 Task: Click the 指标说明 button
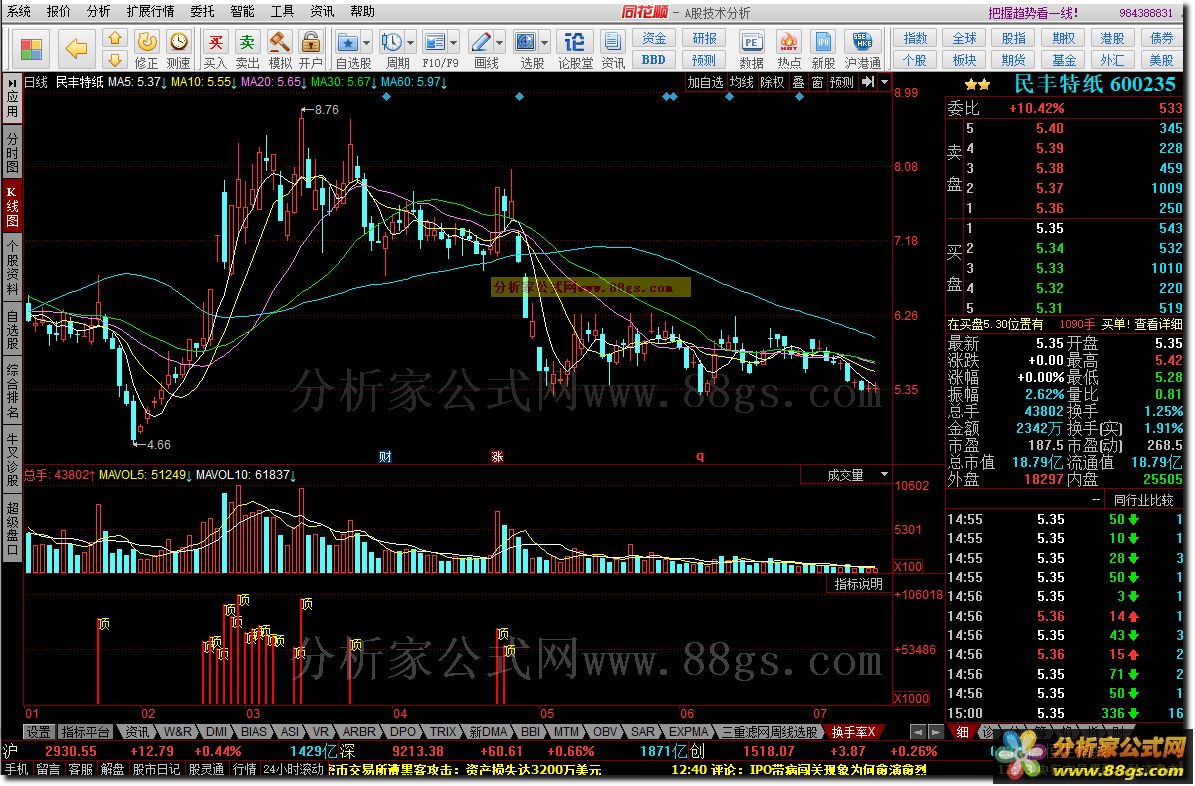click(858, 584)
